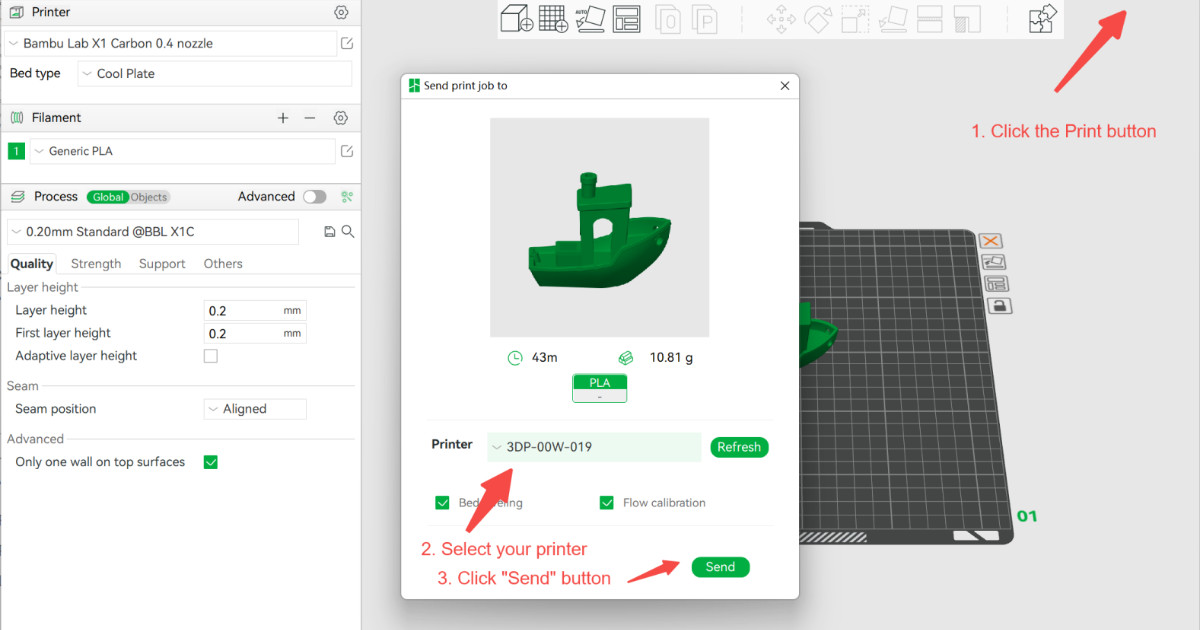Click the Split to objects icon marked O
Viewport: 1200px width, 630px height.
669,18
